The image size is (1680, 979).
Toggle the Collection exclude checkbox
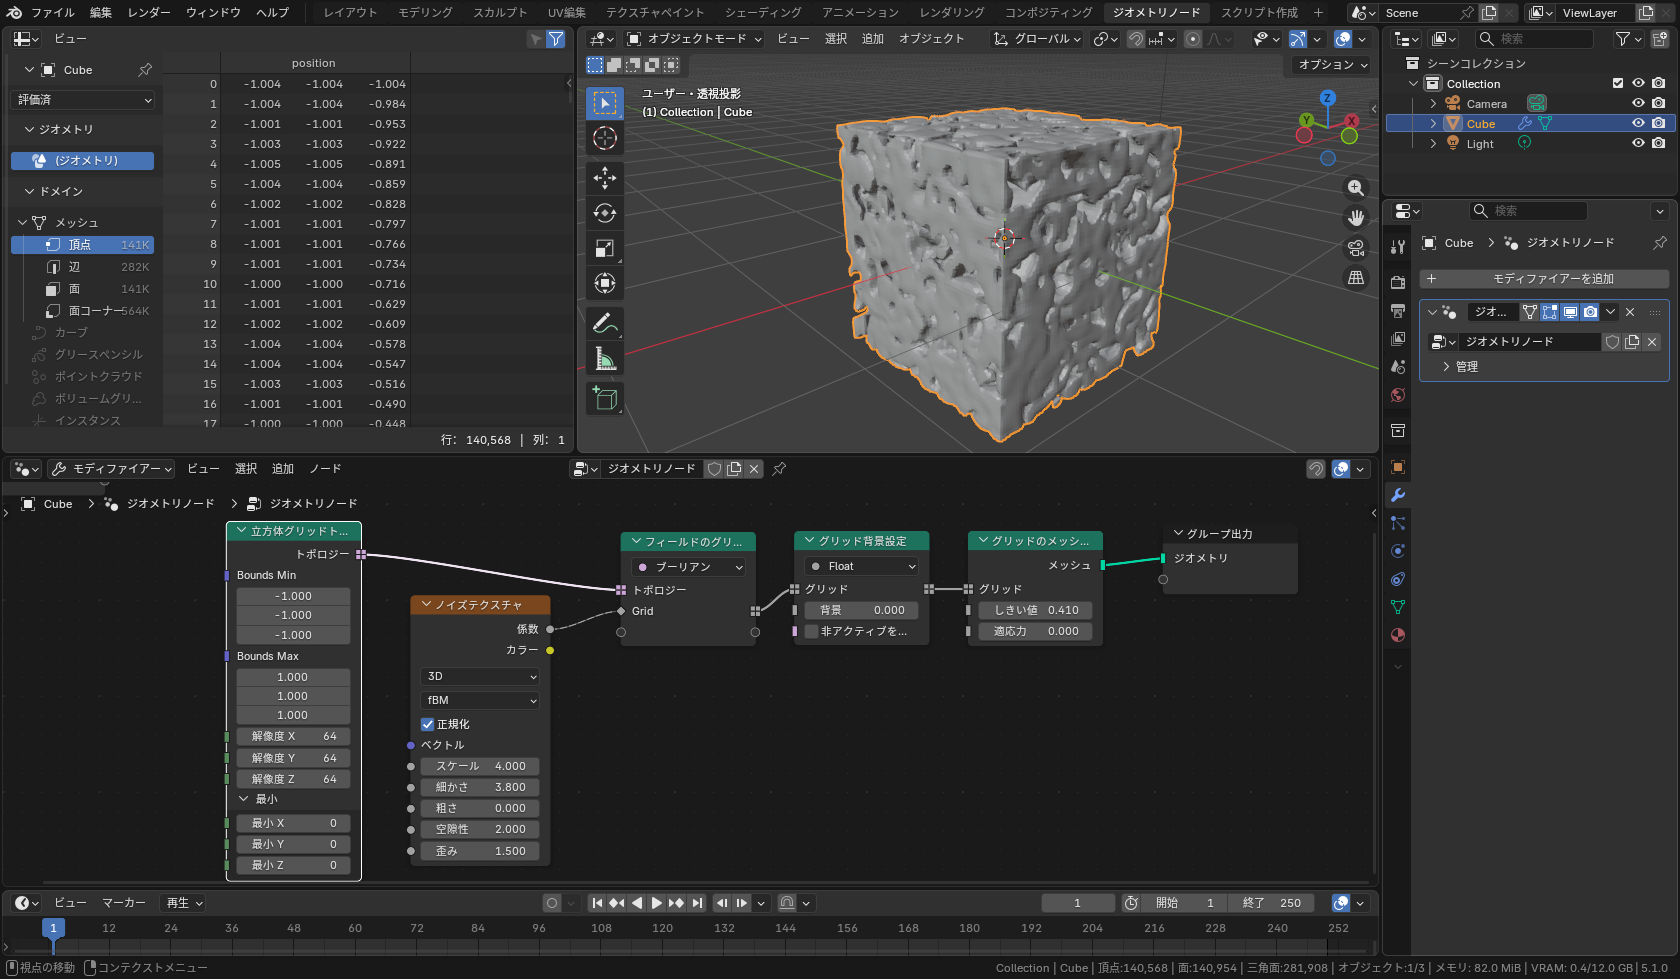1618,84
